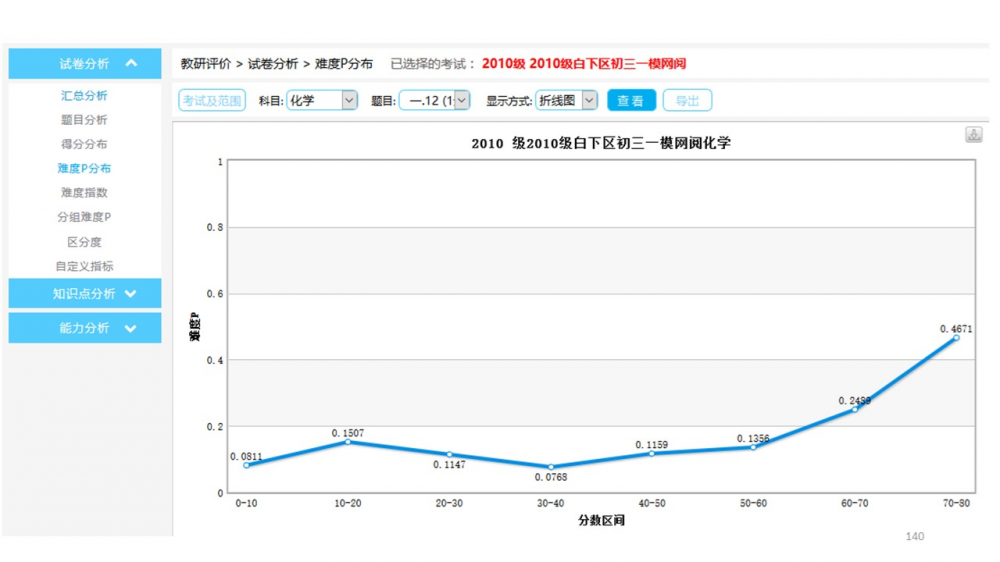Click the chart download icon
The image size is (1000, 562).
coord(973,135)
